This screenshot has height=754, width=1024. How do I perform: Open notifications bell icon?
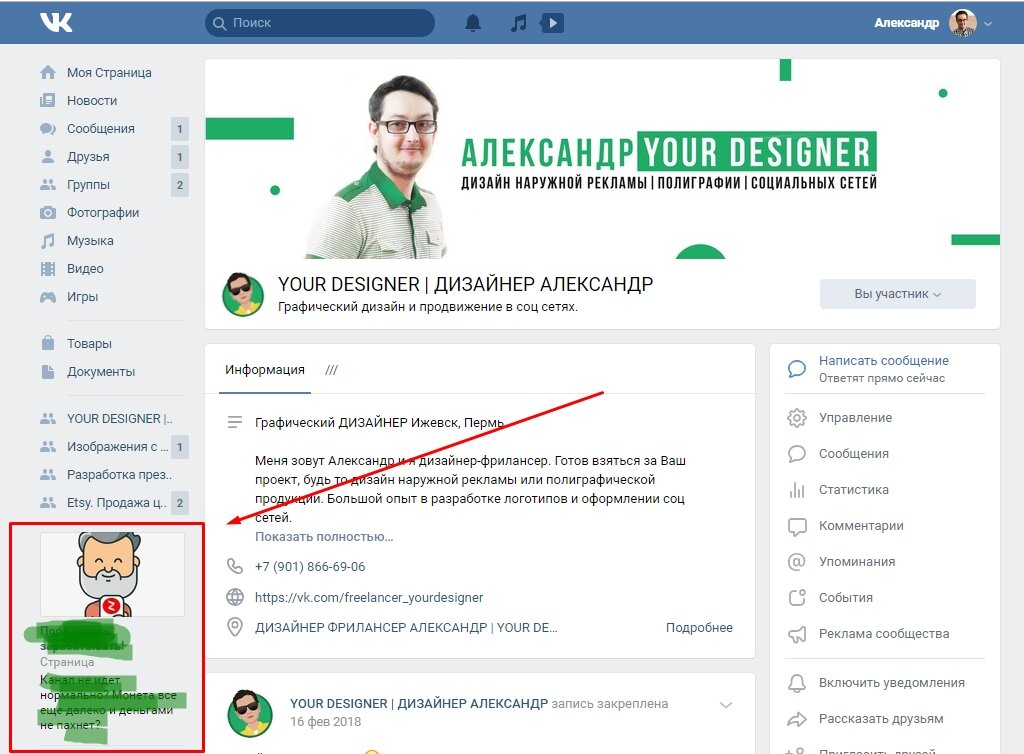(x=473, y=23)
